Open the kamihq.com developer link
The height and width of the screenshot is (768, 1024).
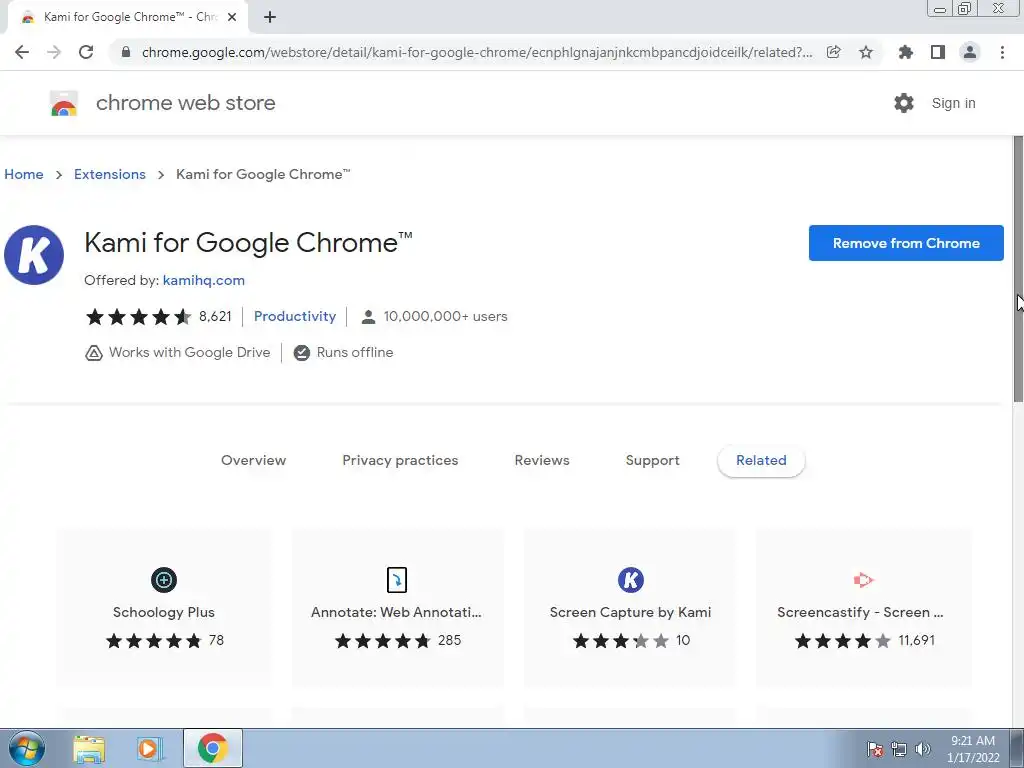coord(204,280)
